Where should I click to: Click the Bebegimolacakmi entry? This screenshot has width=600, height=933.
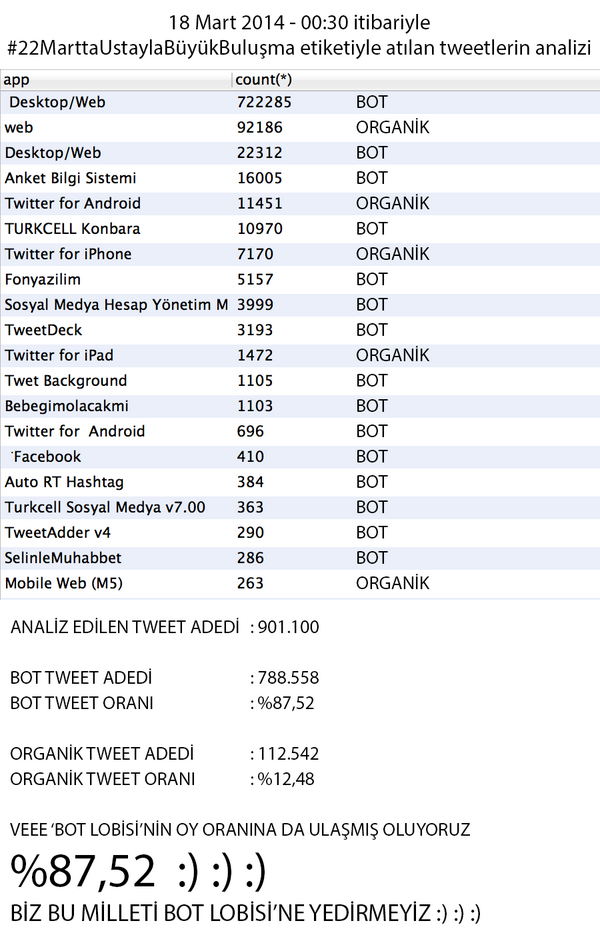(67, 406)
